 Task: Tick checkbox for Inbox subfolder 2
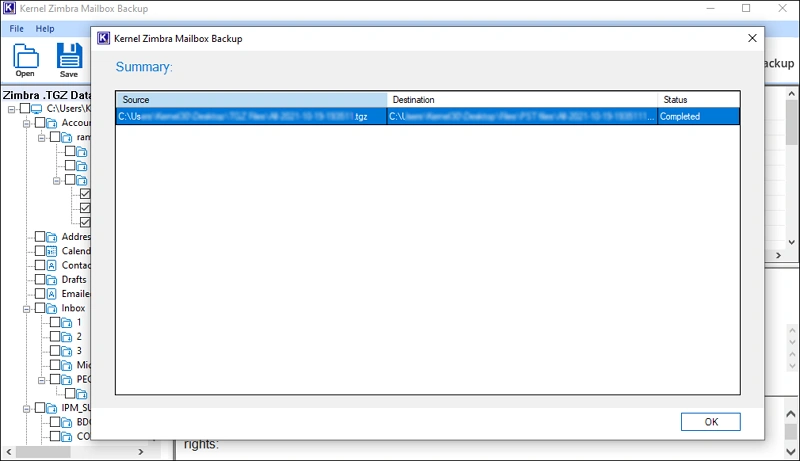pos(55,336)
